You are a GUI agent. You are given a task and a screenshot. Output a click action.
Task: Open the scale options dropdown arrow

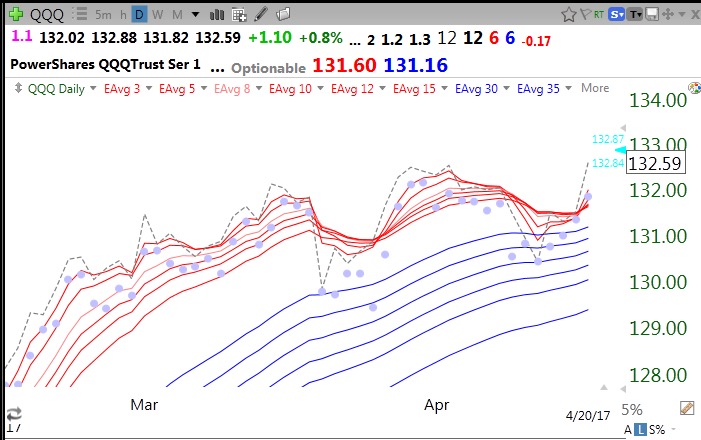tap(673, 430)
